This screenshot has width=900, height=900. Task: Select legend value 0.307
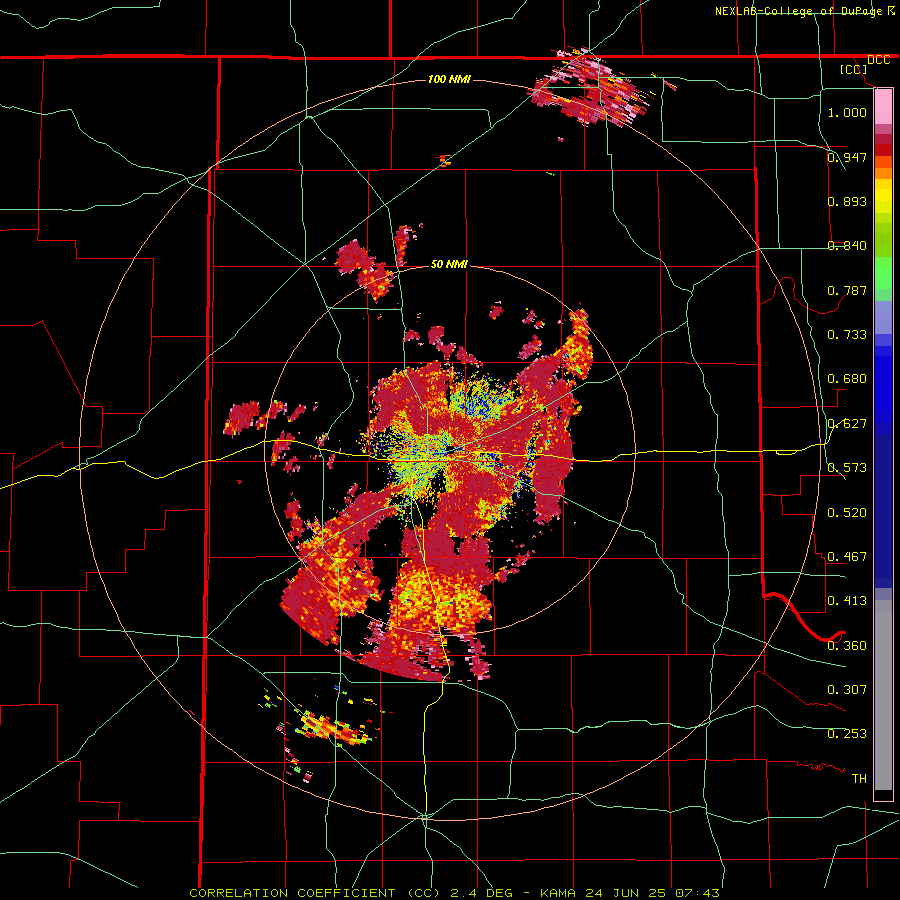click(x=847, y=689)
